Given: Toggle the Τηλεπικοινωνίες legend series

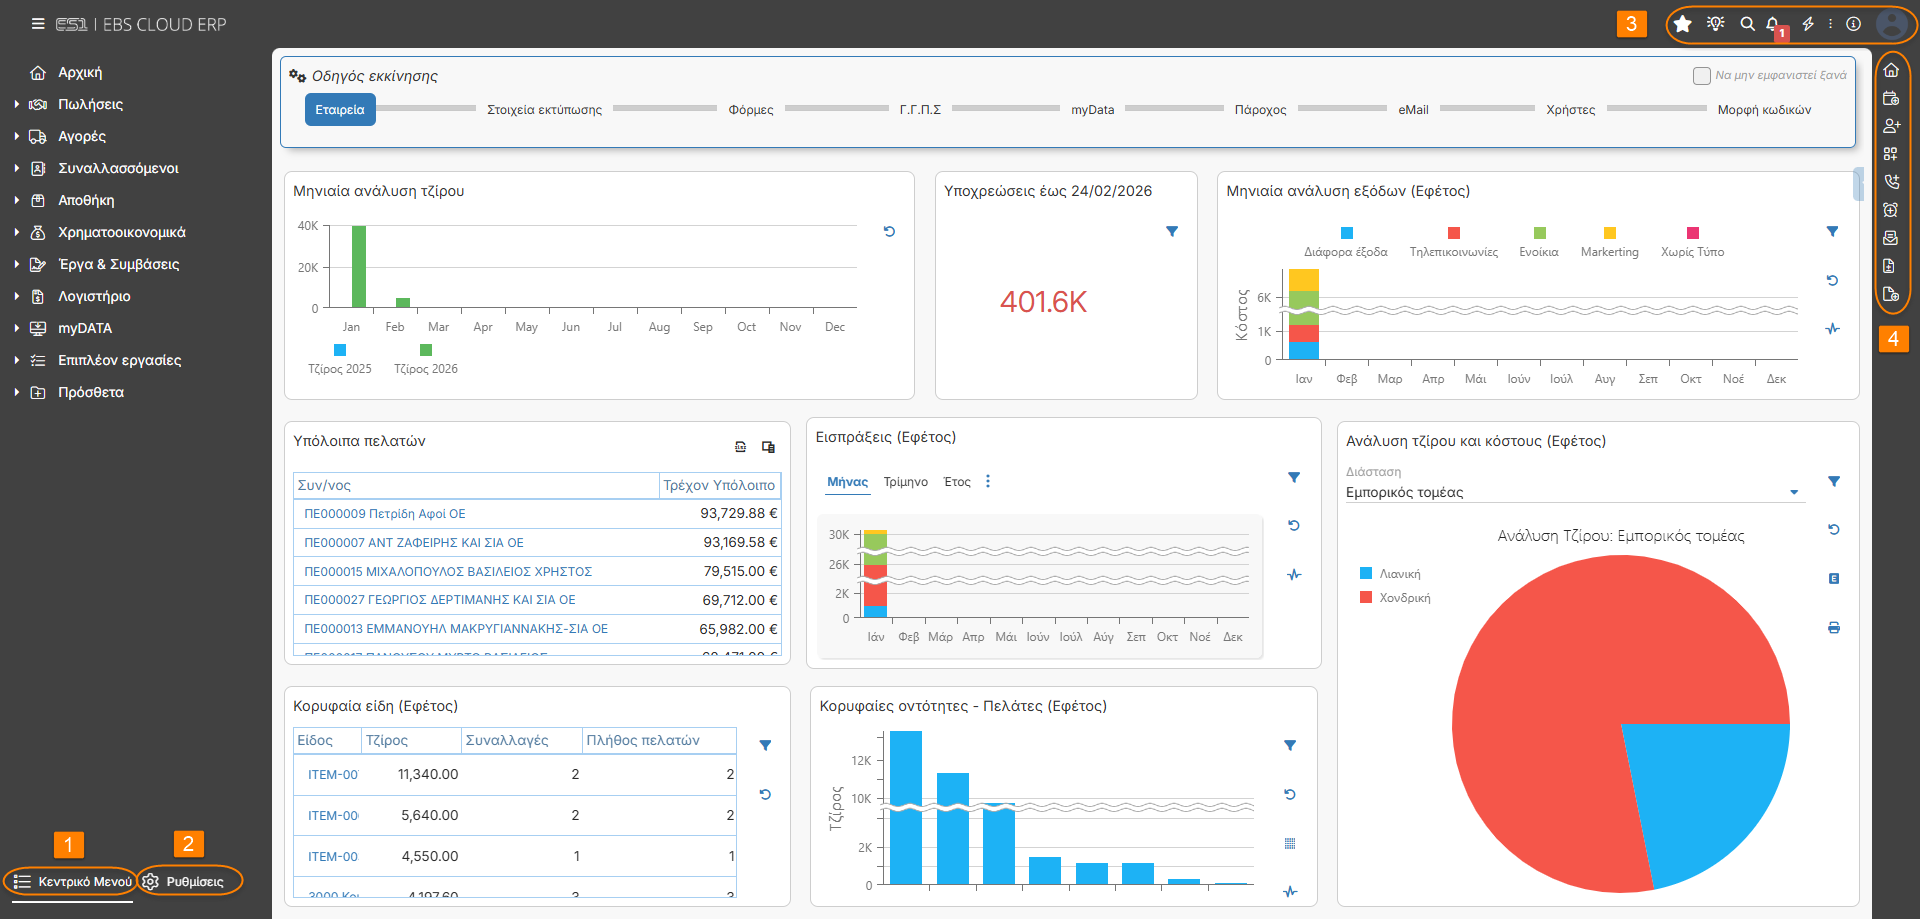Looking at the screenshot, I should click(1454, 243).
